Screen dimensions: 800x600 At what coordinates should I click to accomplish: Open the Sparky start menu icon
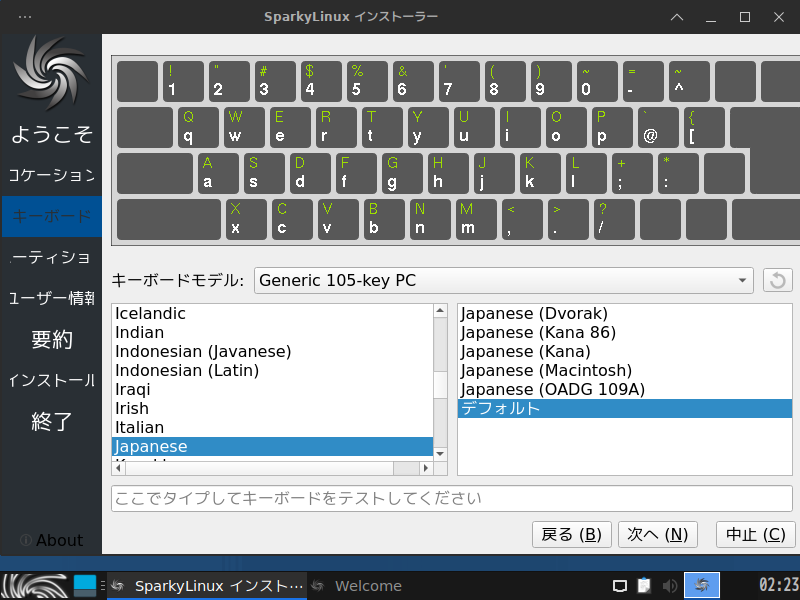35,586
